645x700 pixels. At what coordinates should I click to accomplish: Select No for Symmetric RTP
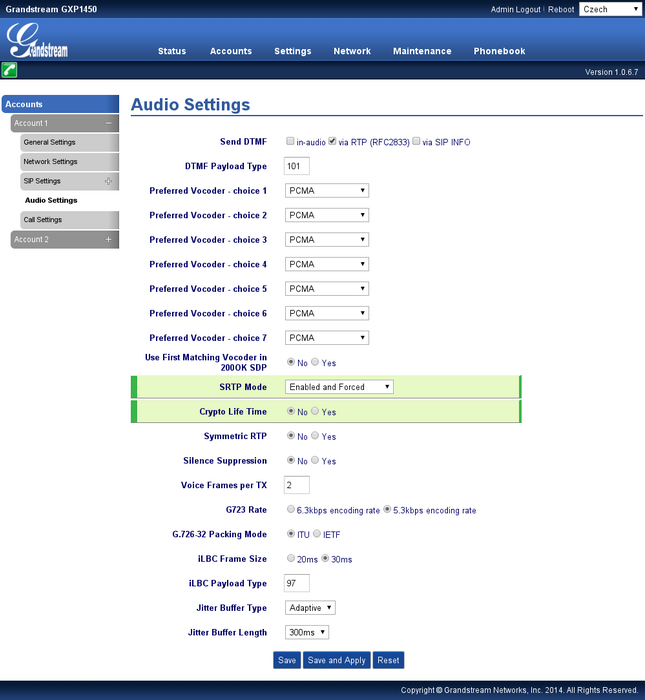(291, 436)
